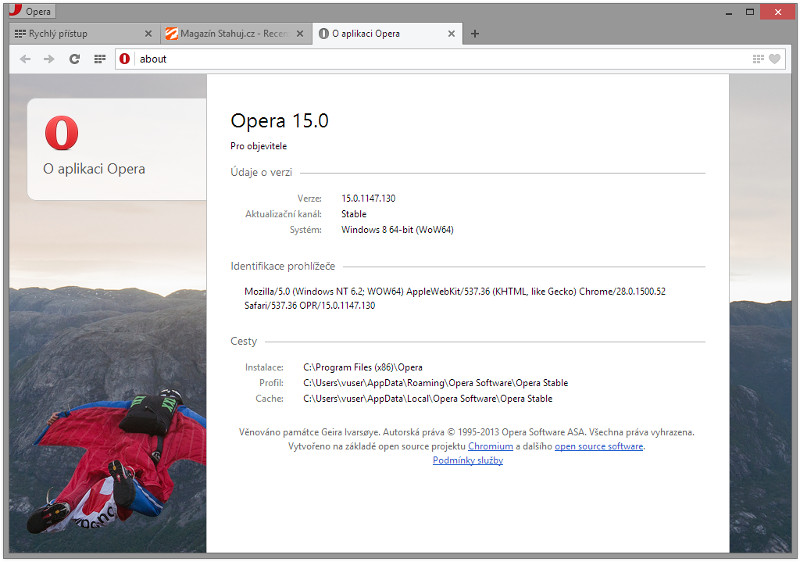Click the Profil path with AppData\Roaming
Screen dimensions: 800x562
pos(436,383)
